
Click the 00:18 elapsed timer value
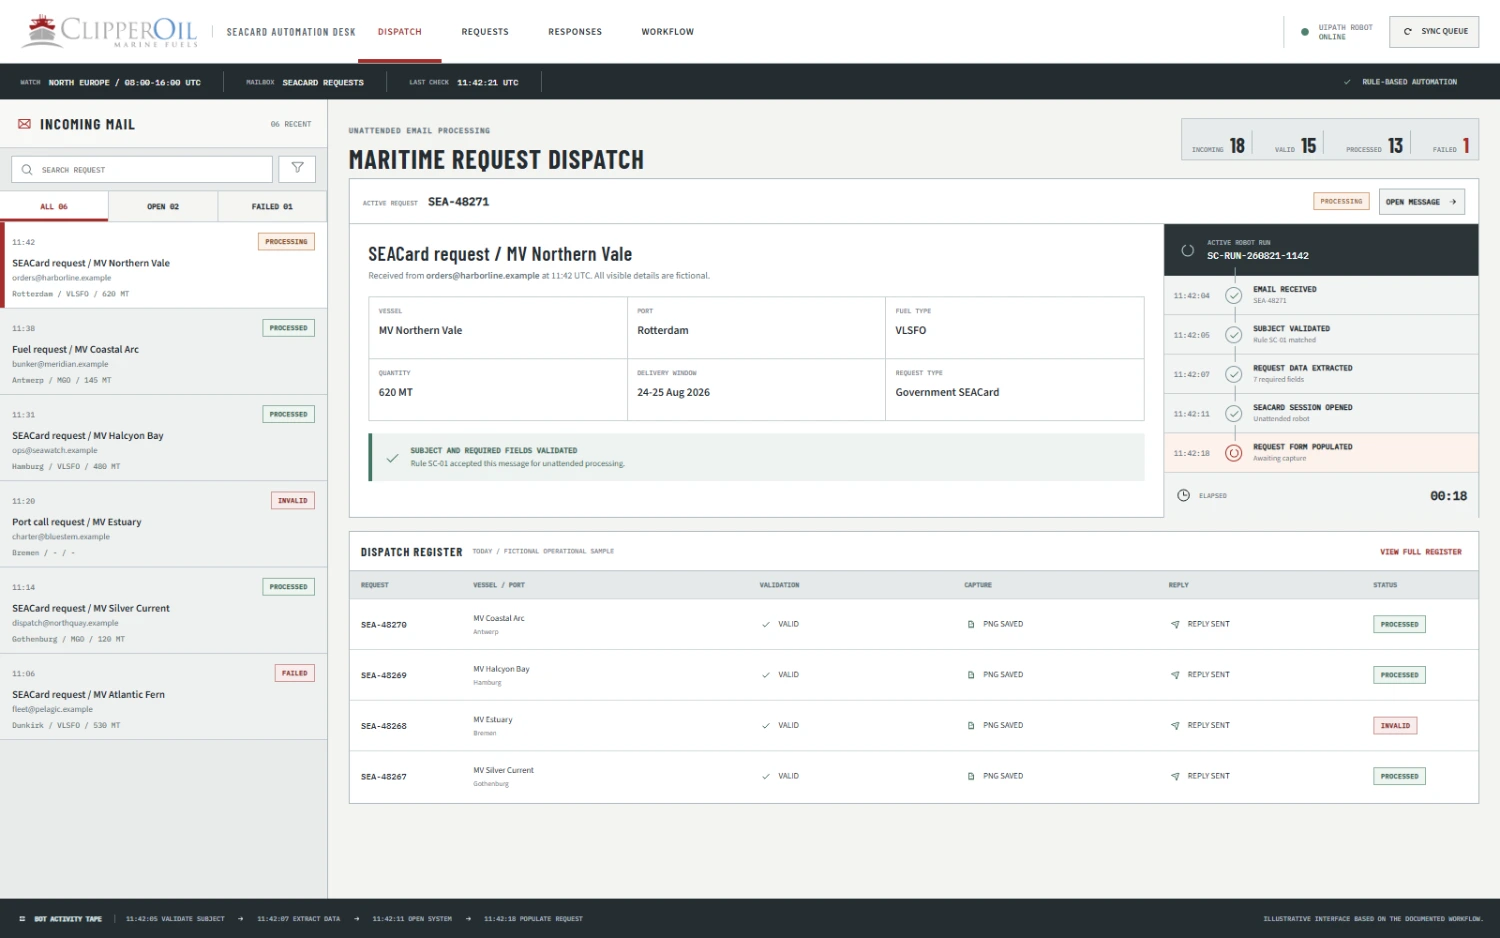pyautogui.click(x=1448, y=496)
